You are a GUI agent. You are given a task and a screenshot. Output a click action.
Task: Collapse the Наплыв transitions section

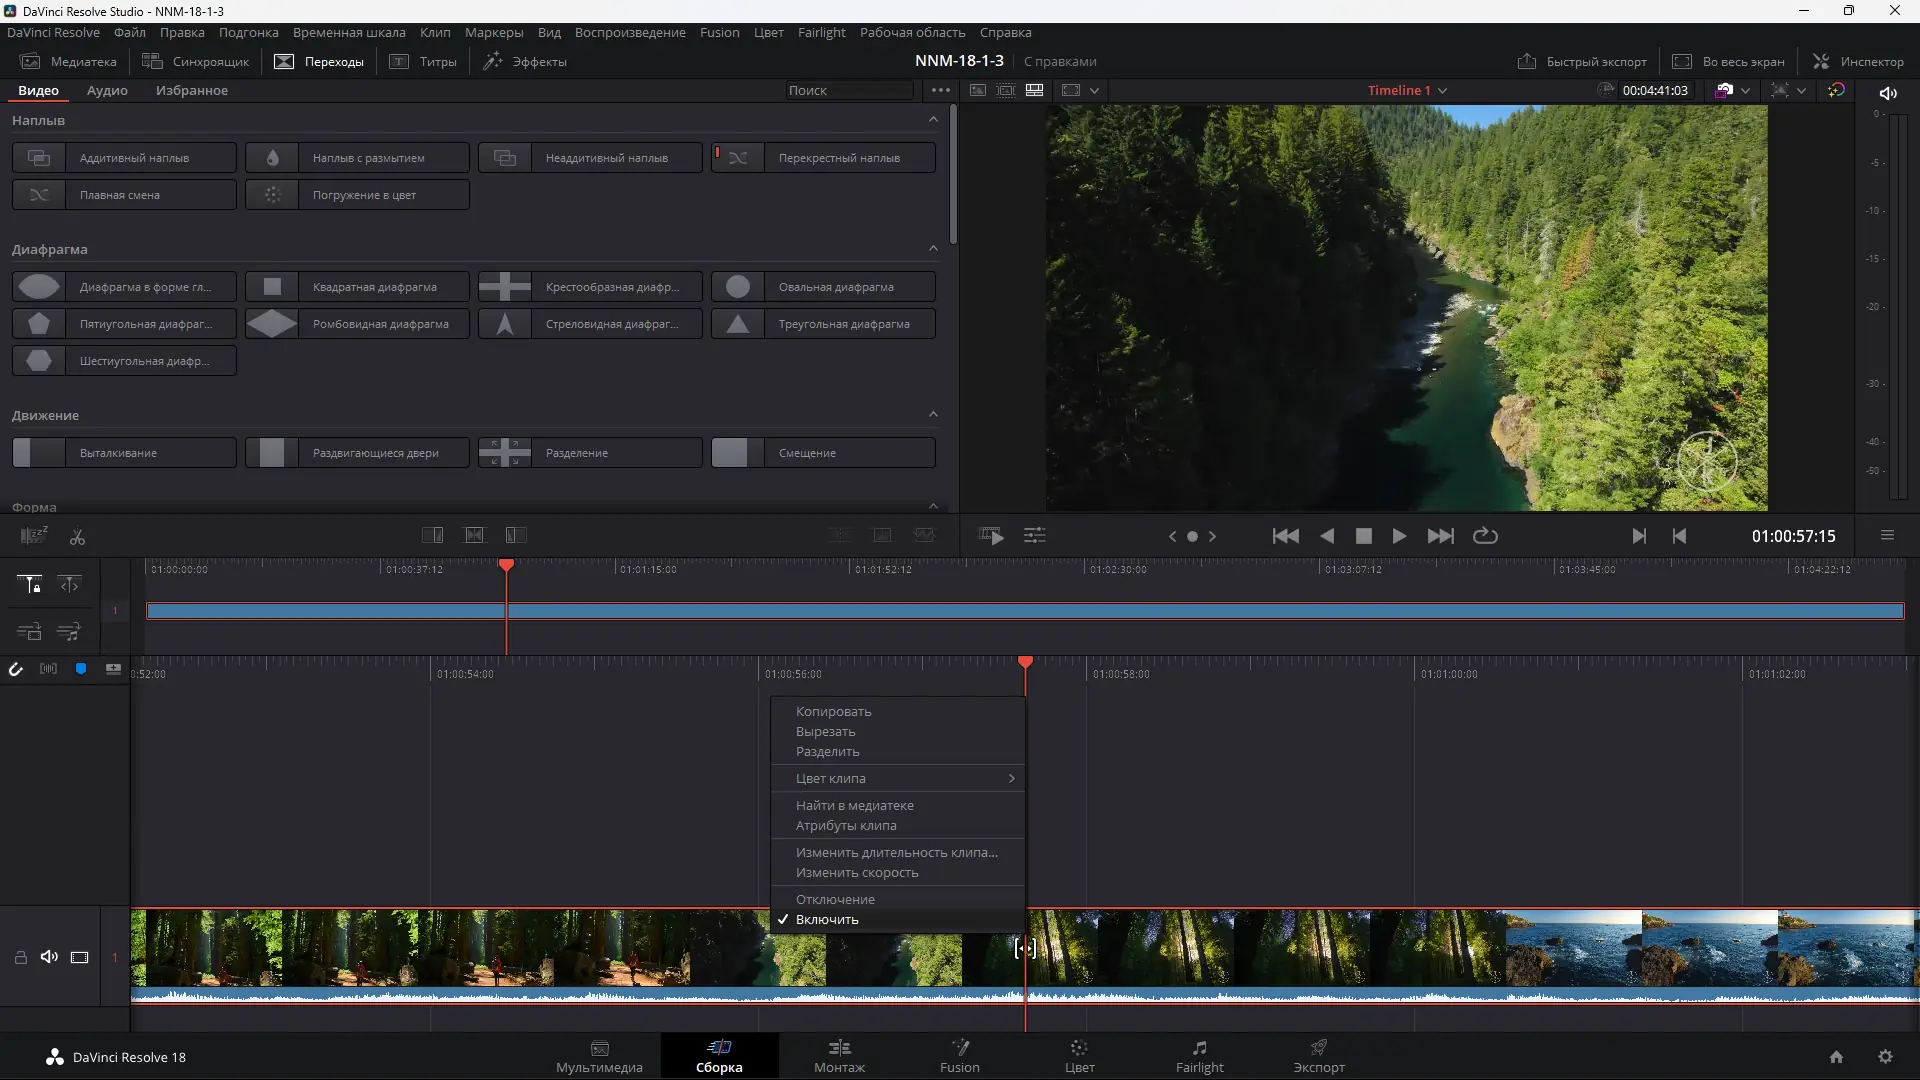pyautogui.click(x=933, y=119)
